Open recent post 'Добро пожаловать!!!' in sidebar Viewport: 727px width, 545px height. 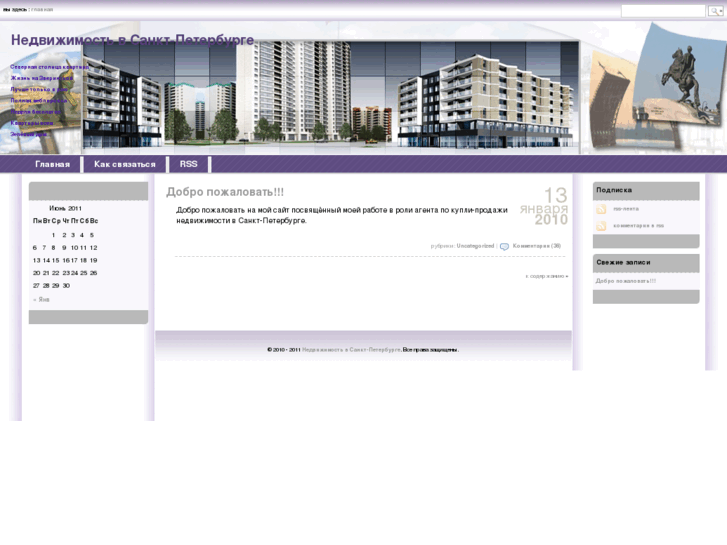point(625,281)
